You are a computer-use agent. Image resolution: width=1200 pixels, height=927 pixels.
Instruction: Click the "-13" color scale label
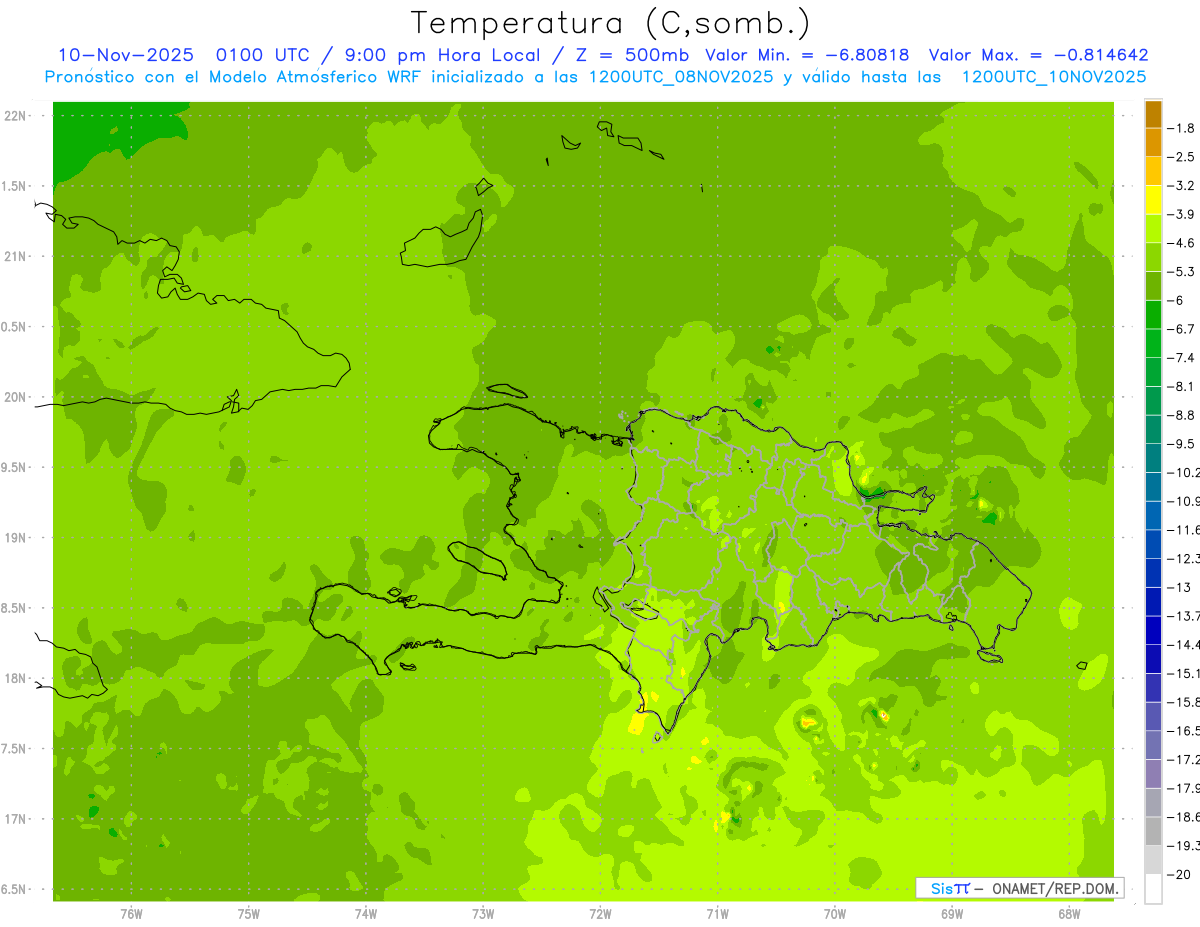click(x=1179, y=587)
